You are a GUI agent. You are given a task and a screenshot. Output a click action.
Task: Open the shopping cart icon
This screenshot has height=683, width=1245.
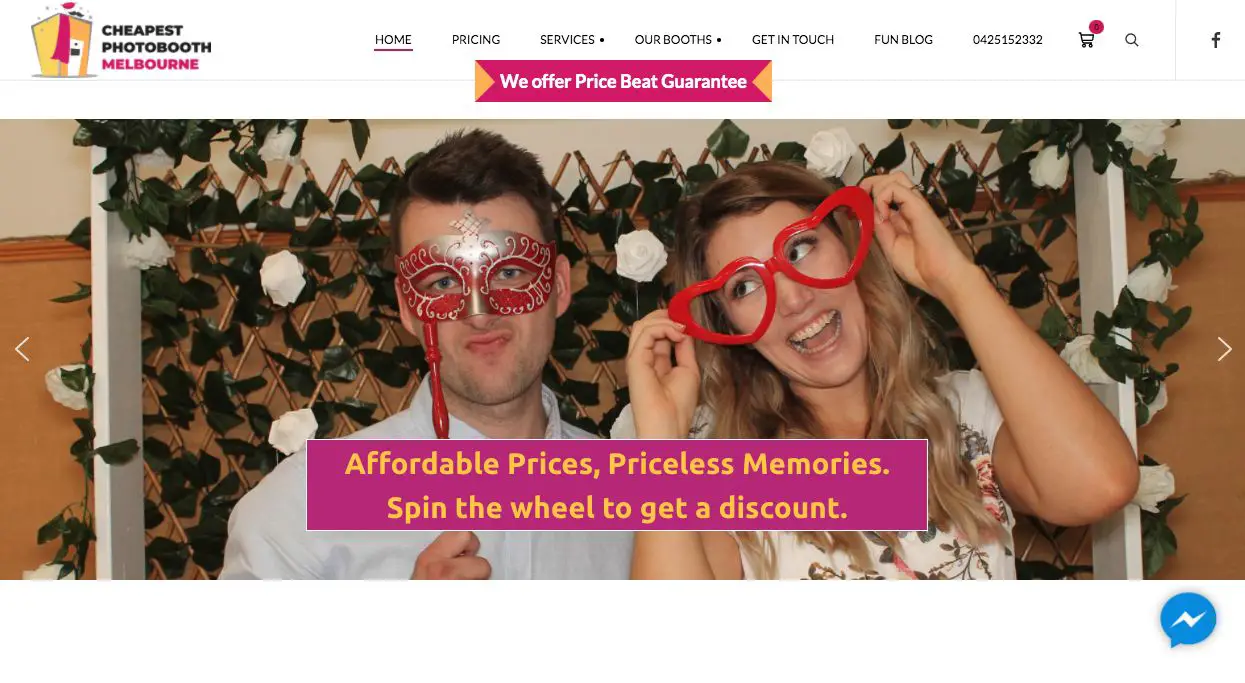(1086, 40)
